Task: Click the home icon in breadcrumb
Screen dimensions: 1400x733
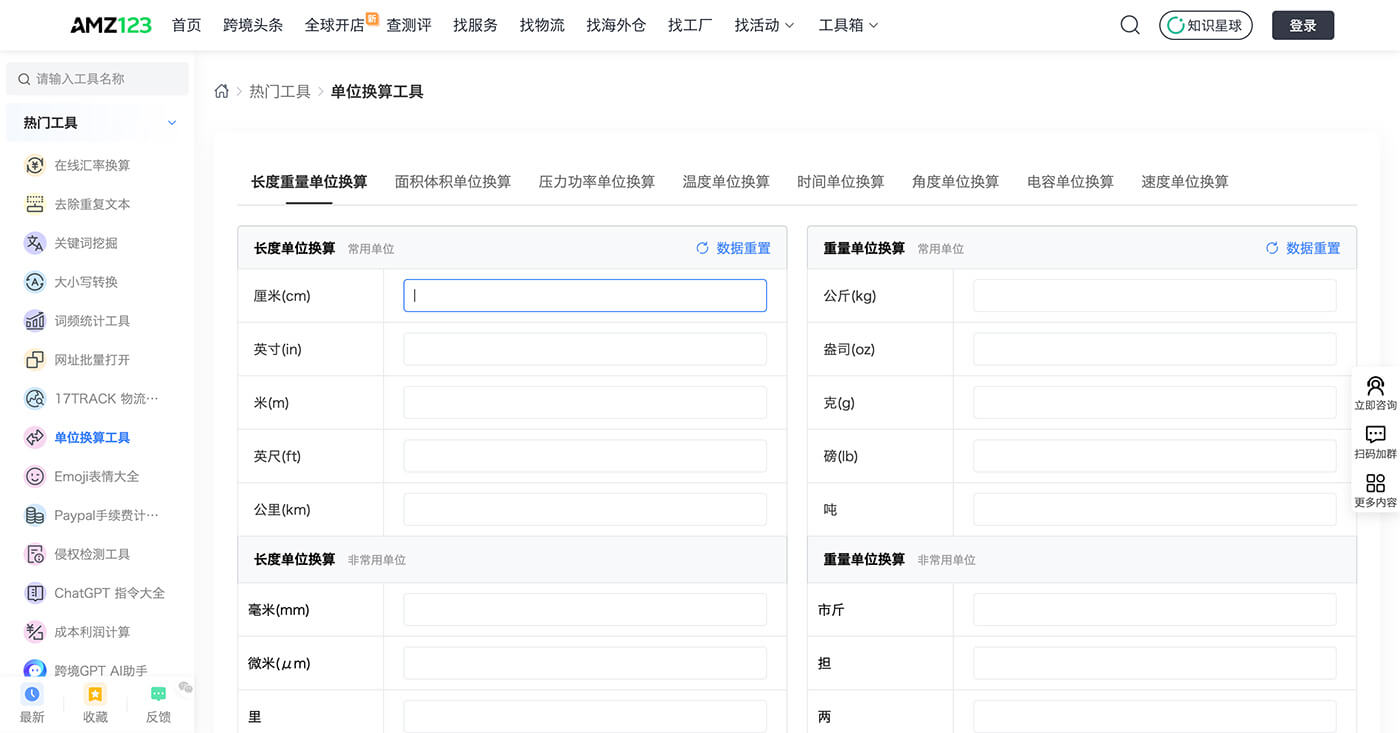Action: coord(222,91)
